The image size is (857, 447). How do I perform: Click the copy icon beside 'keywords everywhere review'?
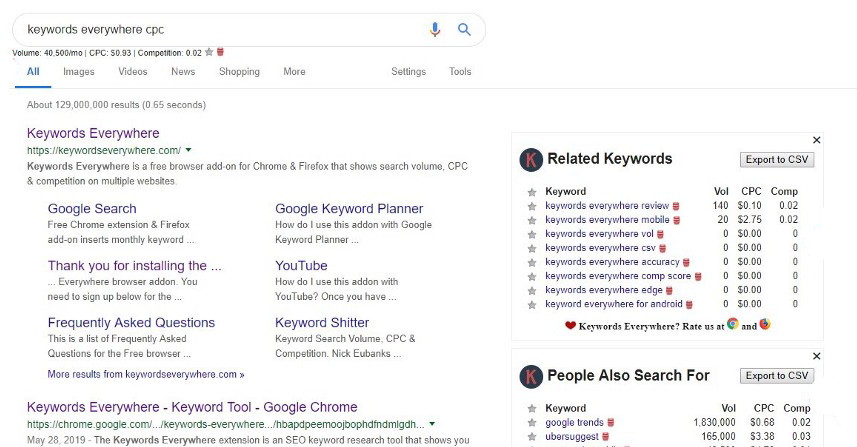pos(676,206)
